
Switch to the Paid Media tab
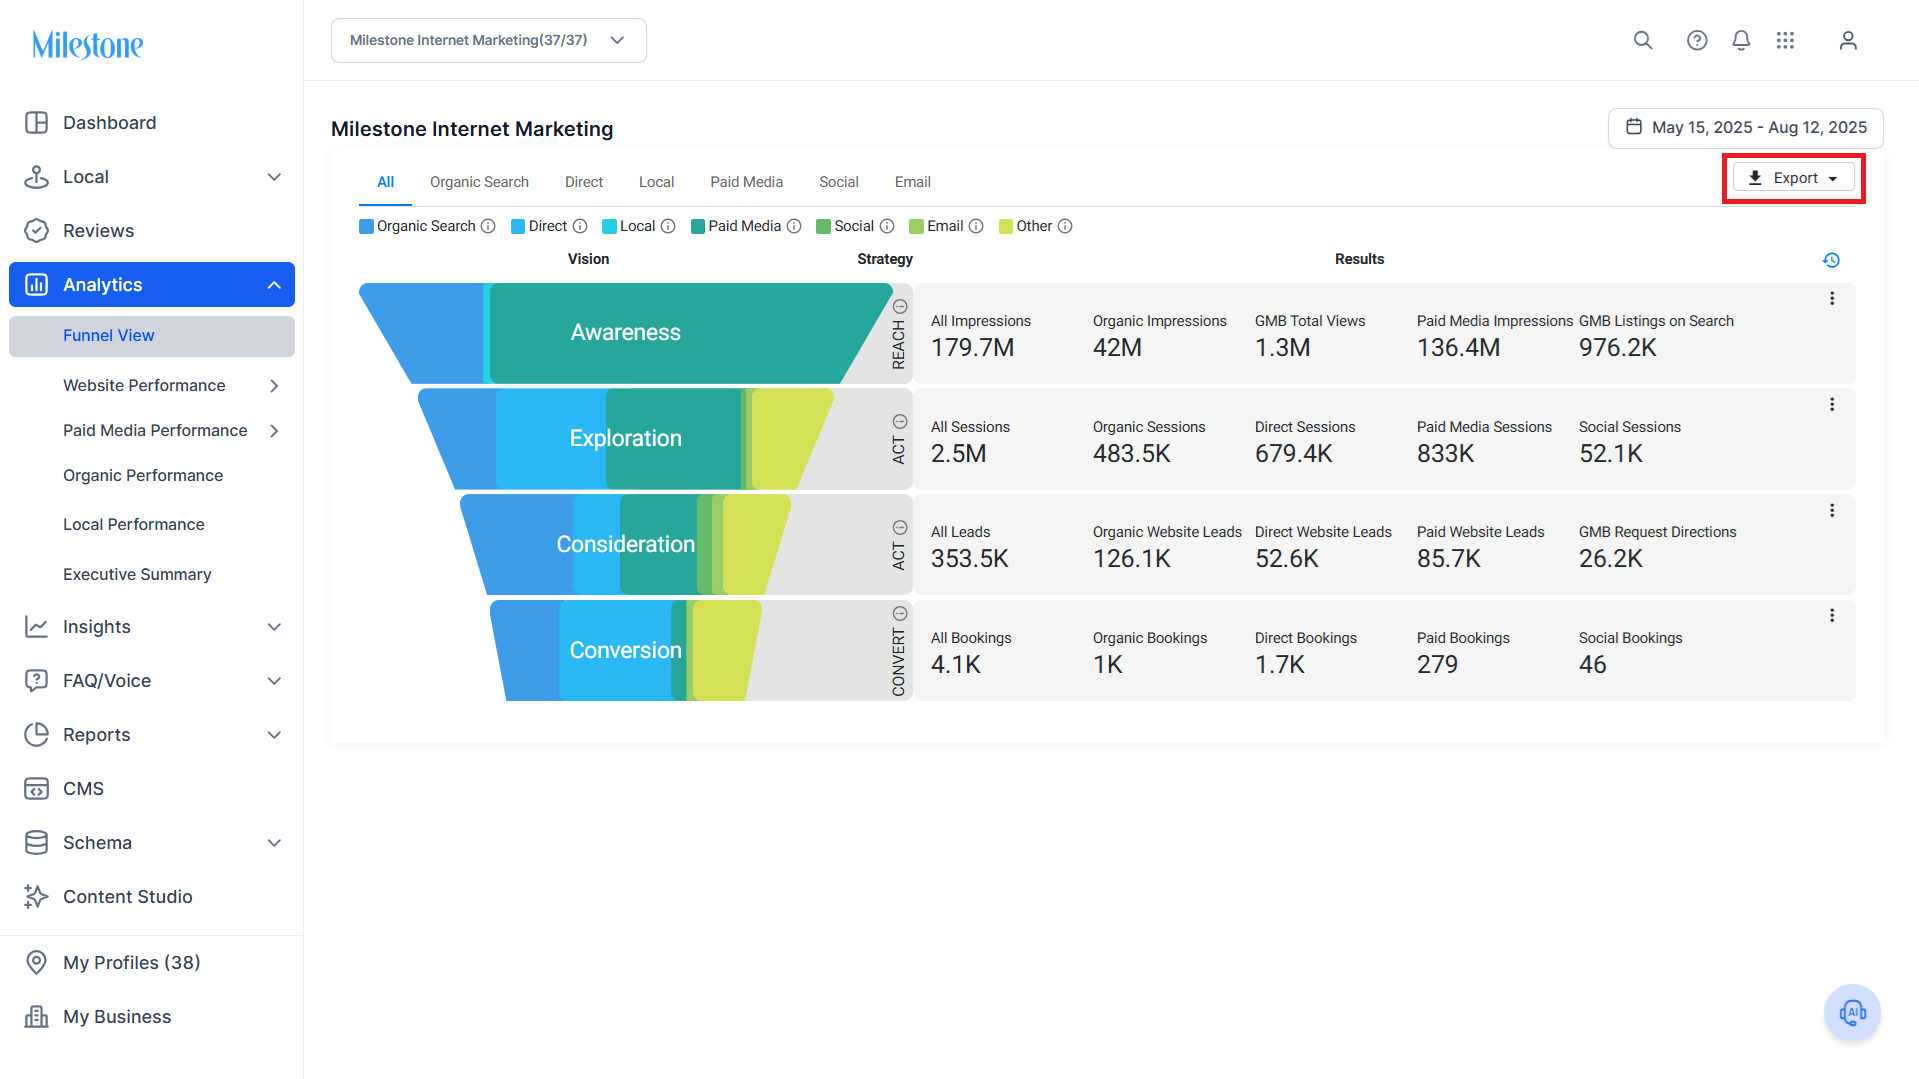coord(746,182)
